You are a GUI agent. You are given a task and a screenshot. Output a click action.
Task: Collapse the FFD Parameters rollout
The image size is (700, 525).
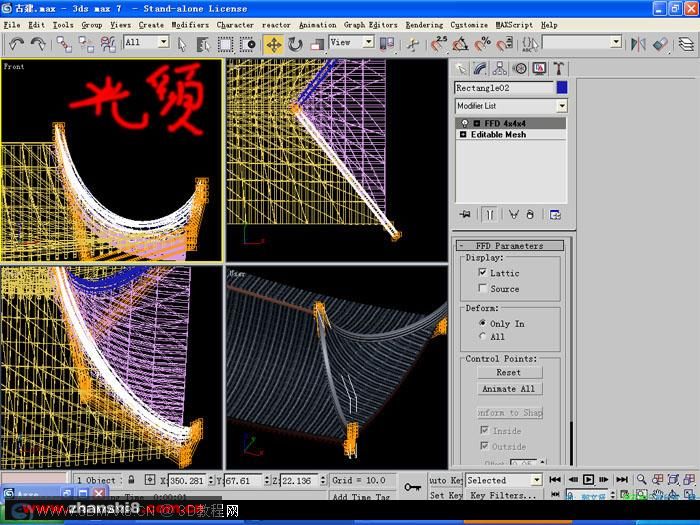click(x=509, y=246)
